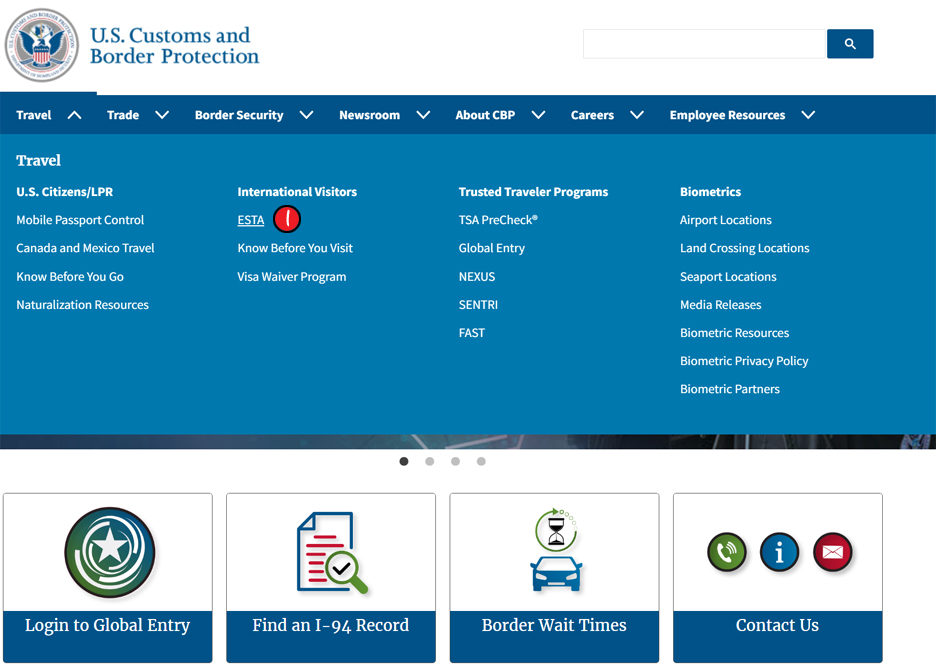Open the FAST link

click(x=472, y=333)
